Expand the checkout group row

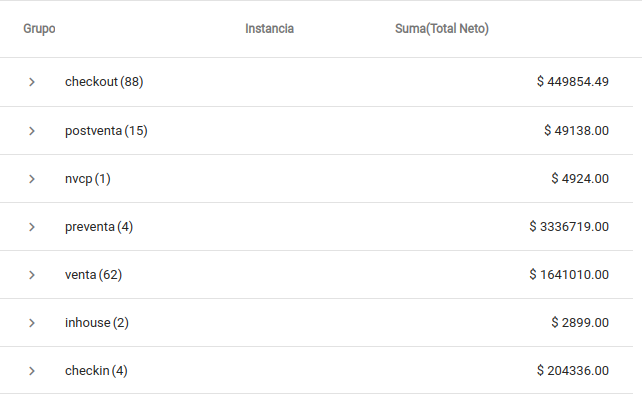(32, 82)
